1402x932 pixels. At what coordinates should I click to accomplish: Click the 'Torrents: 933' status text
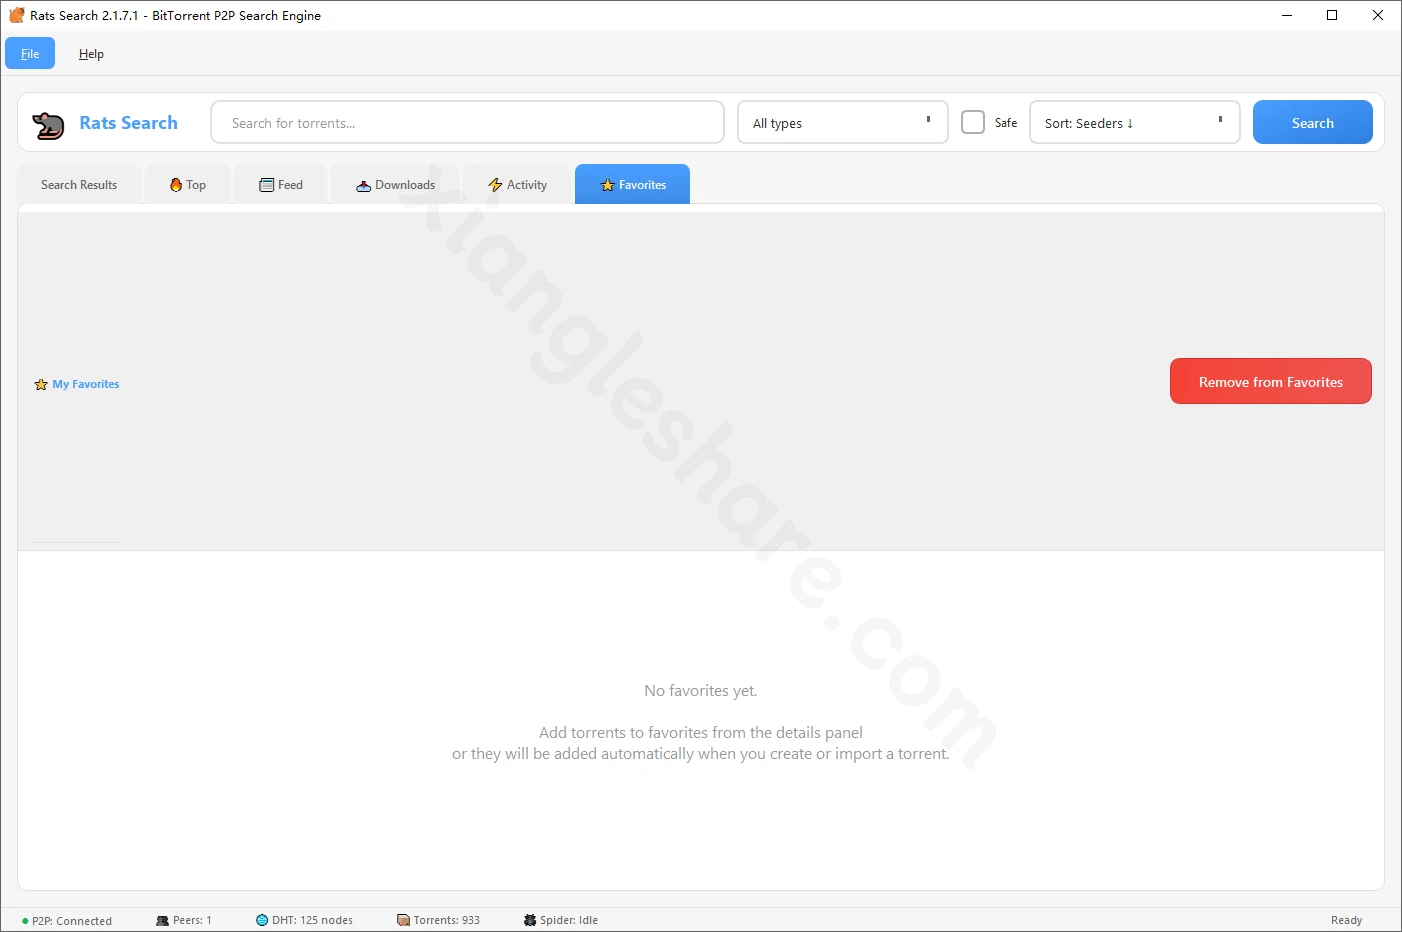click(x=447, y=920)
